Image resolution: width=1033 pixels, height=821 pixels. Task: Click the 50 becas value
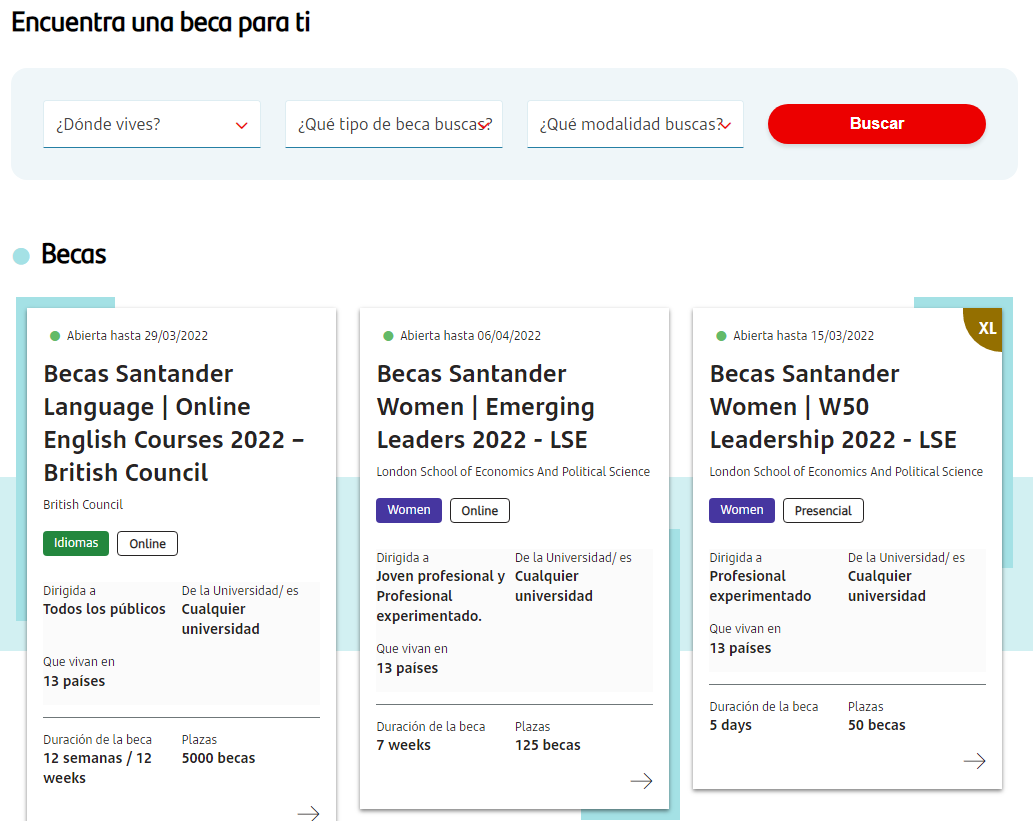(x=876, y=725)
